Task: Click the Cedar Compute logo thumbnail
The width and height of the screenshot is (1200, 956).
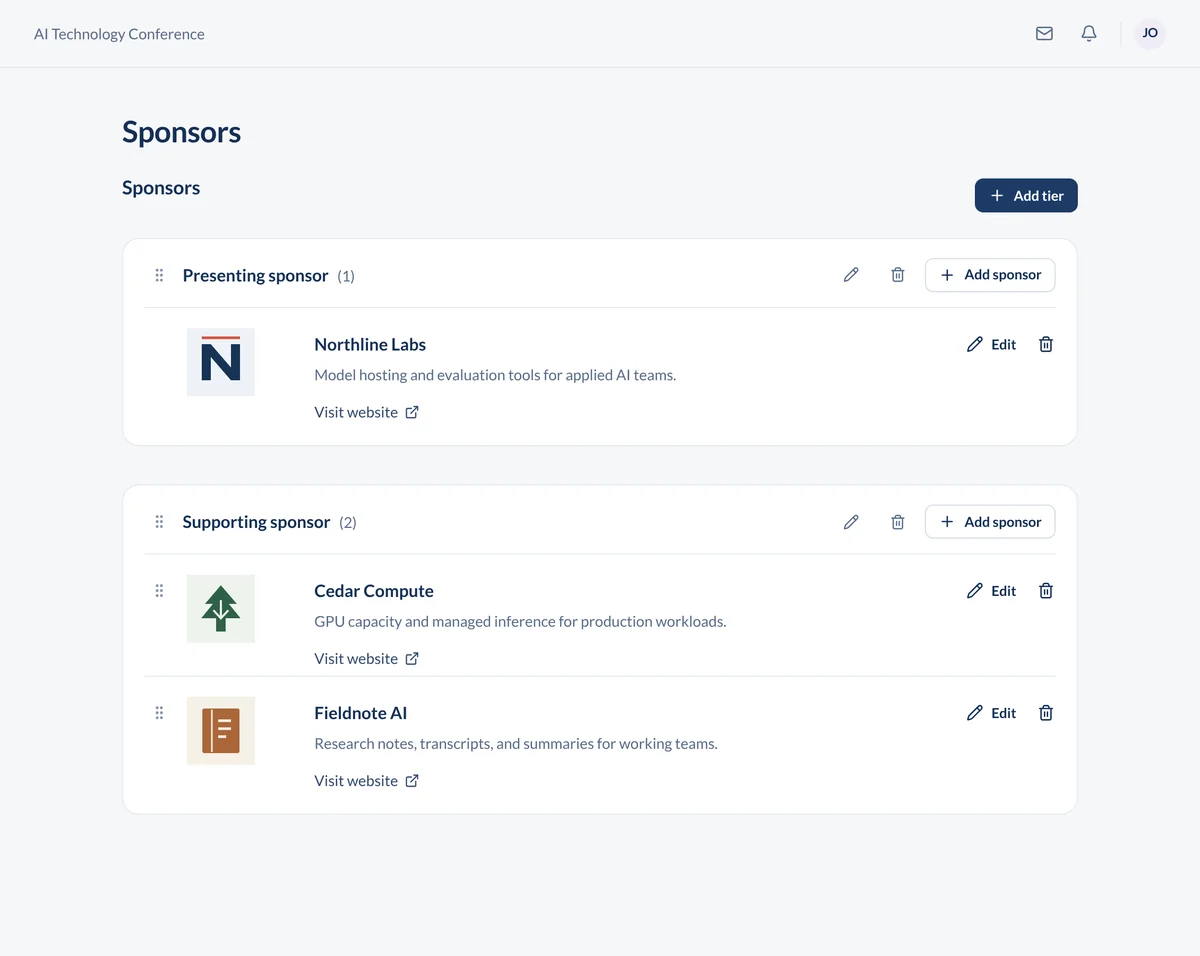Action: [221, 609]
